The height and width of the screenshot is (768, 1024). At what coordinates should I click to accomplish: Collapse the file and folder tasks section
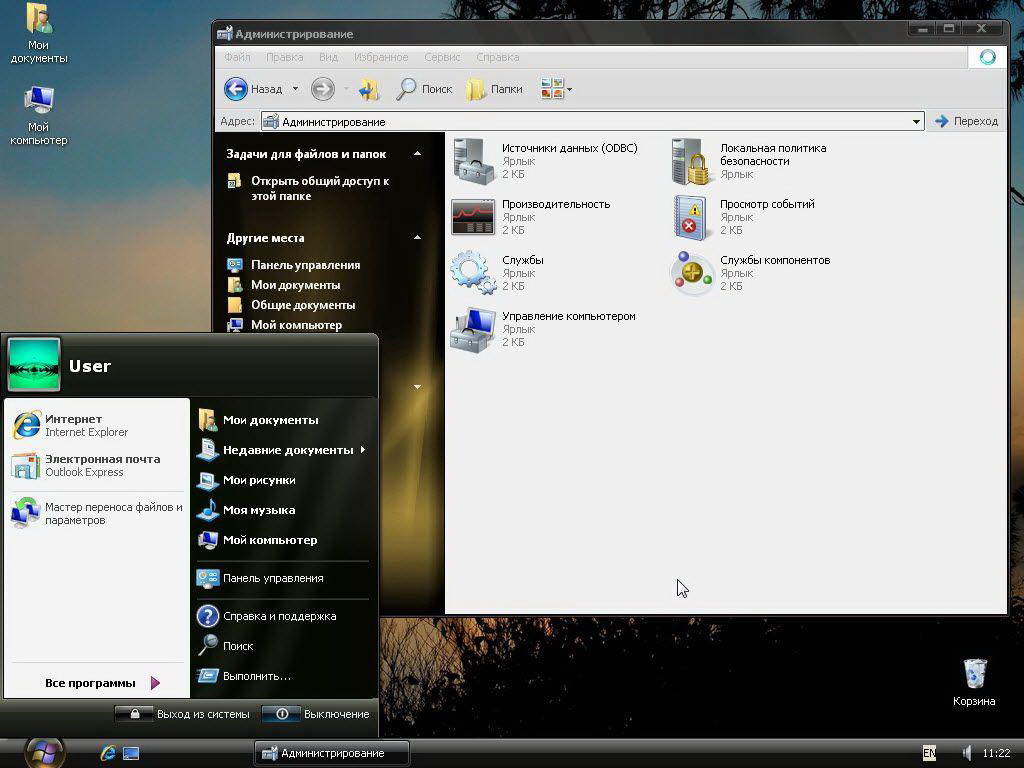point(417,154)
